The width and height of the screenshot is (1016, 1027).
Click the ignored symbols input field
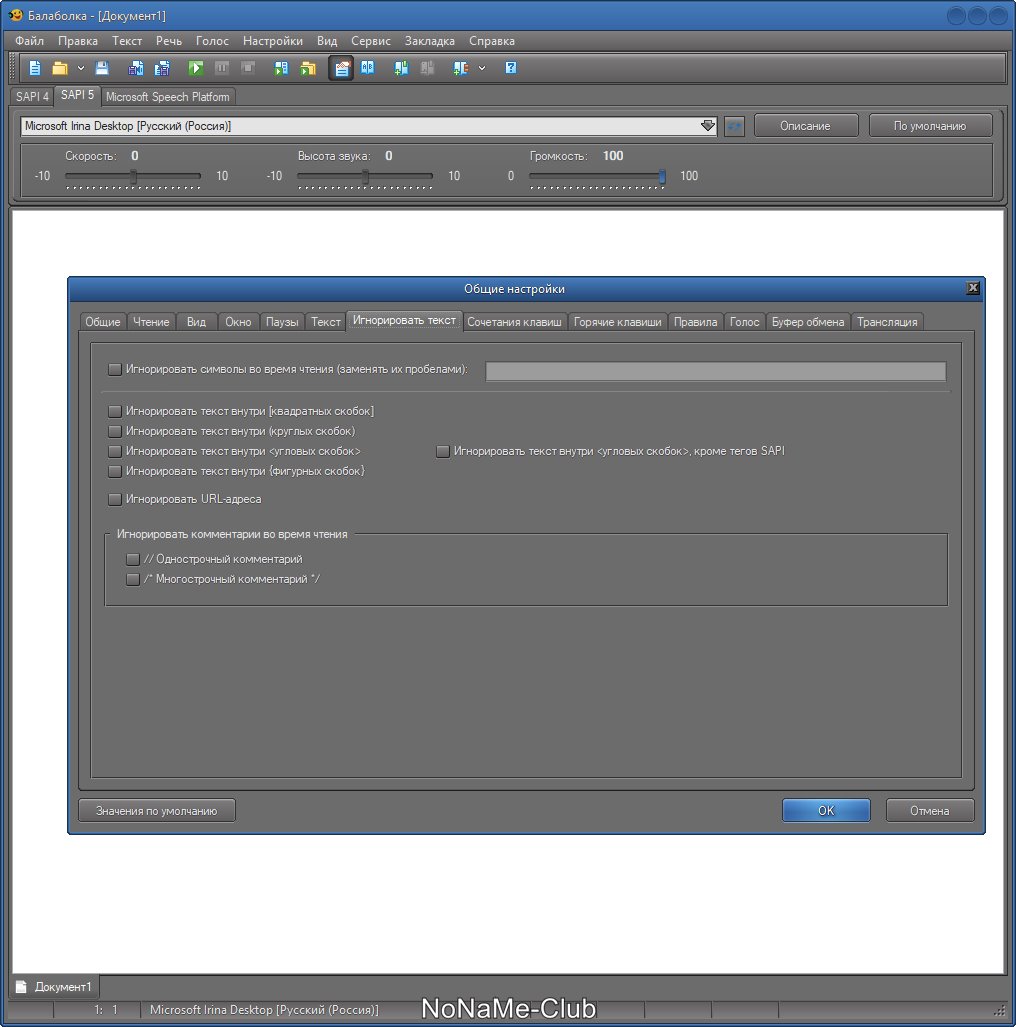point(715,371)
